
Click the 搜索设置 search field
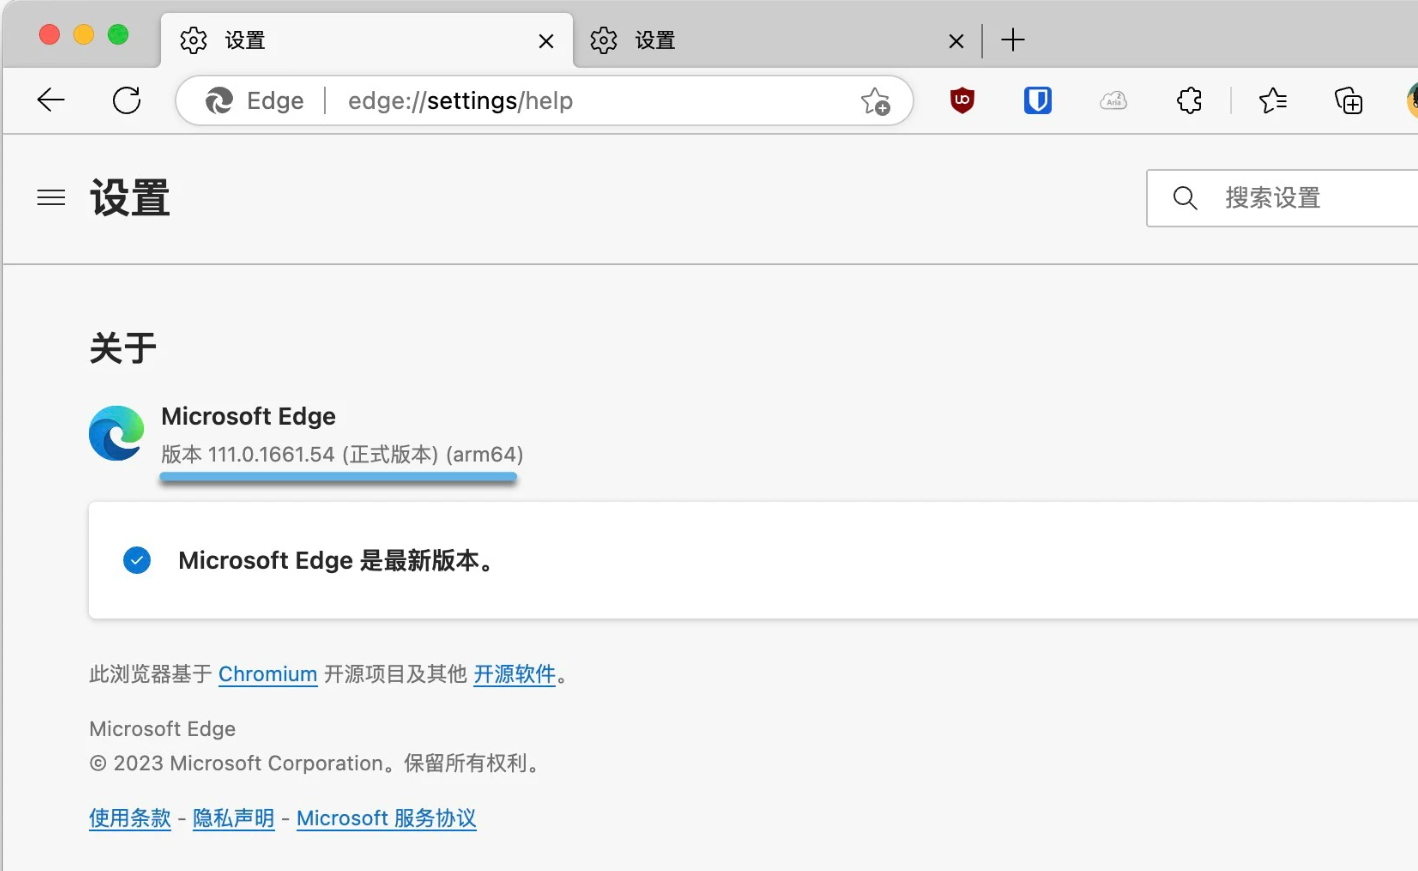click(1283, 198)
